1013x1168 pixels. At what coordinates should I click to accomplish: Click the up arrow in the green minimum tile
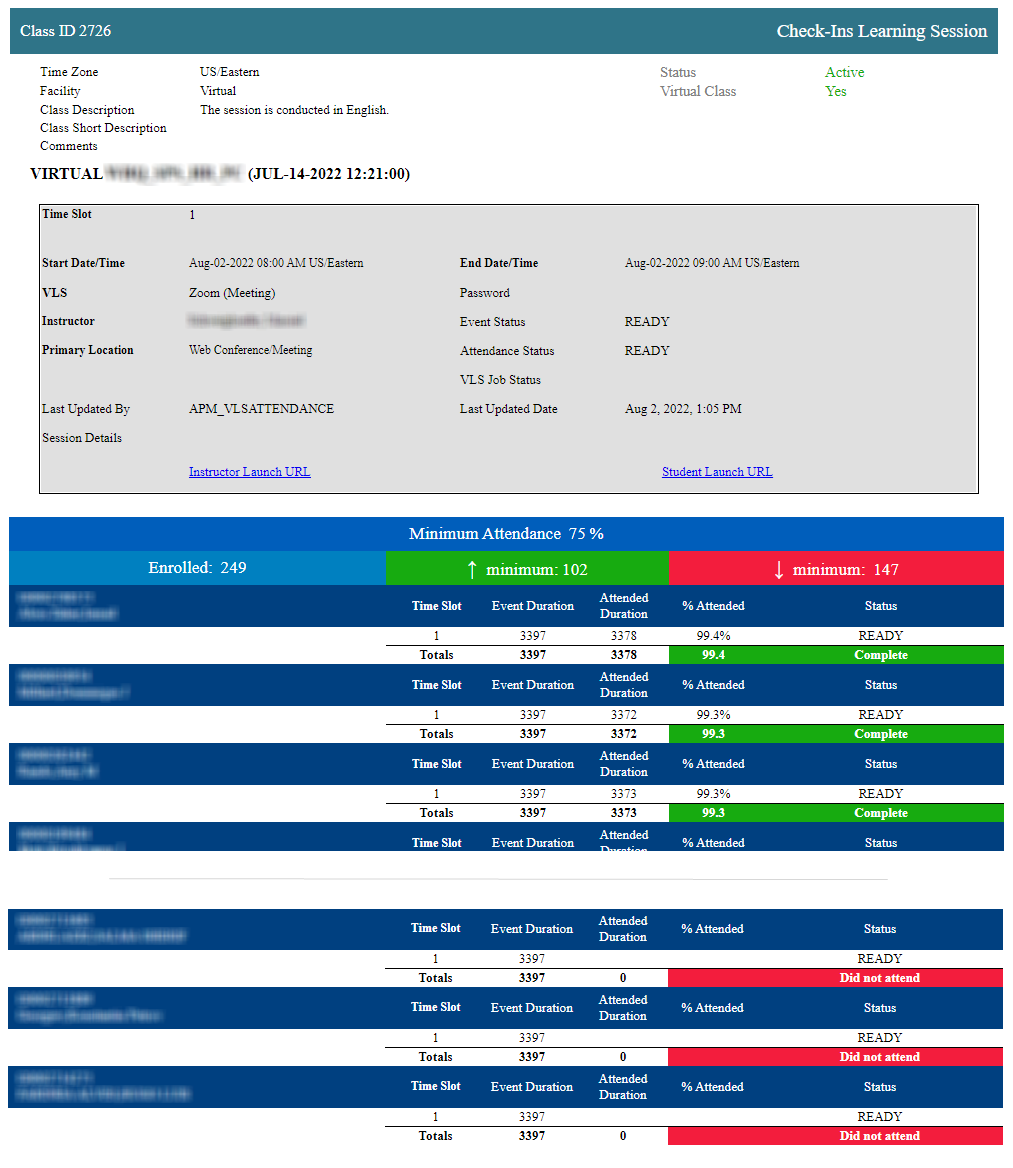coord(472,570)
